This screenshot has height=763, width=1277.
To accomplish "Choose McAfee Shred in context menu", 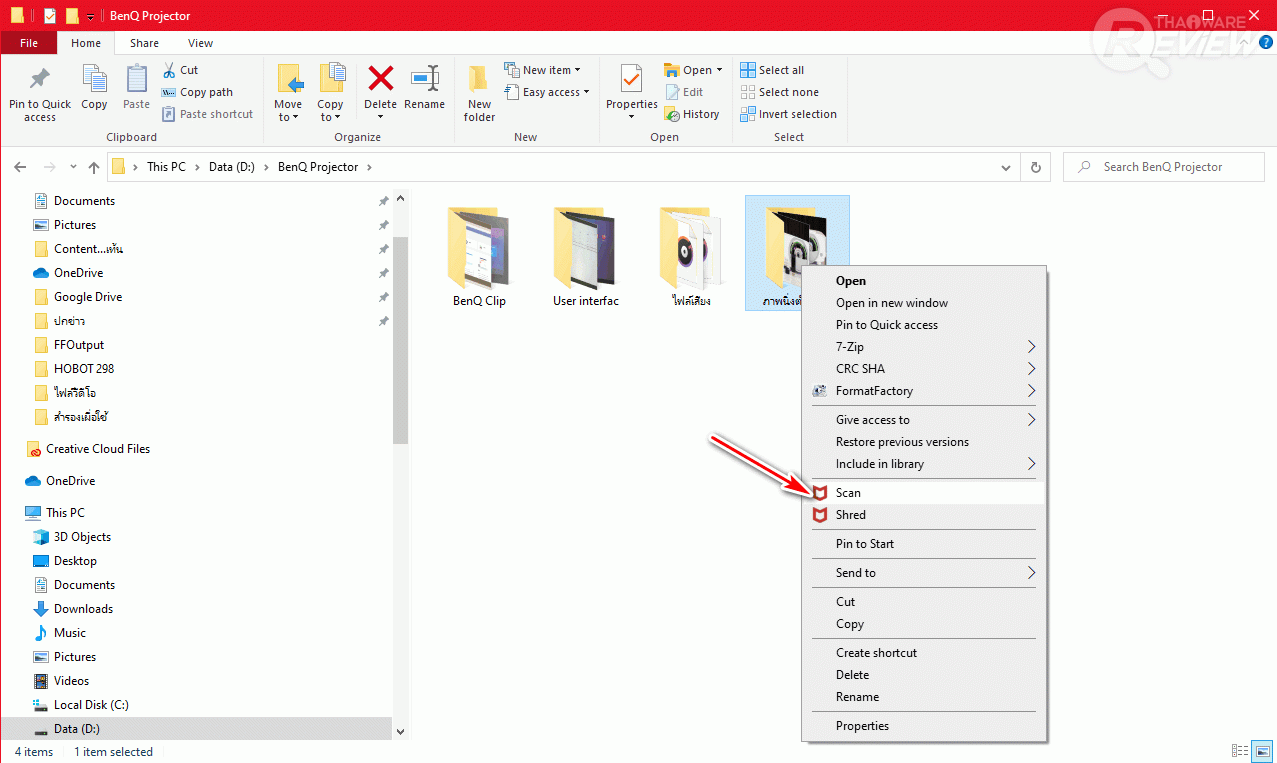I will (x=924, y=515).
